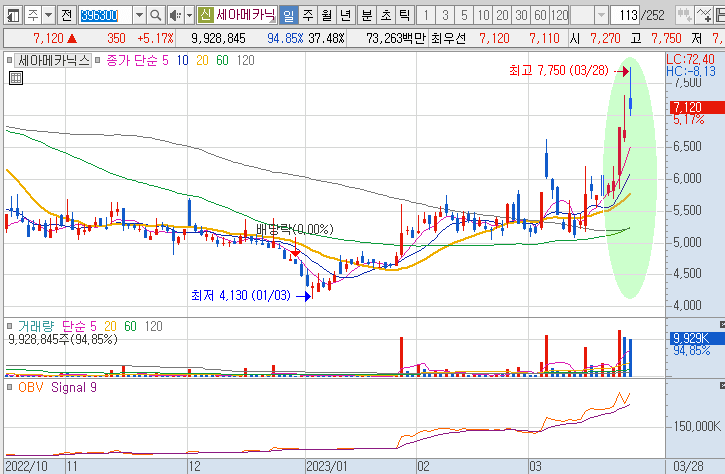Click the 세아메카닉스 stock name field
725x474 pixels.
[x=246, y=16]
